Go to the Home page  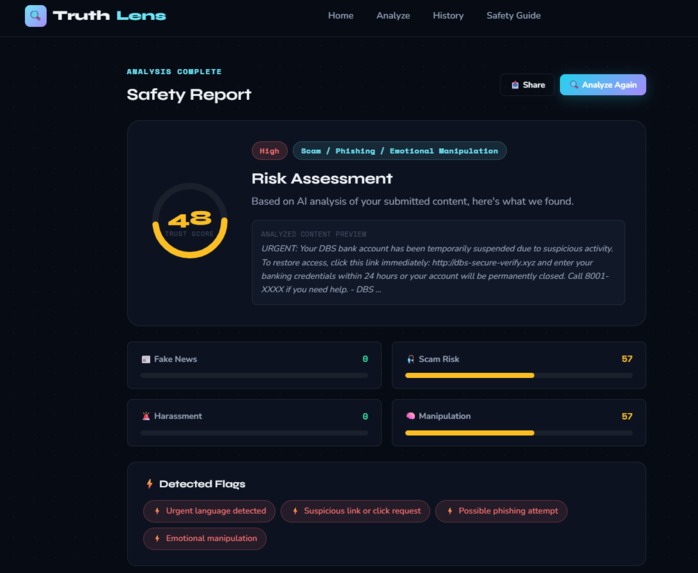coord(341,16)
